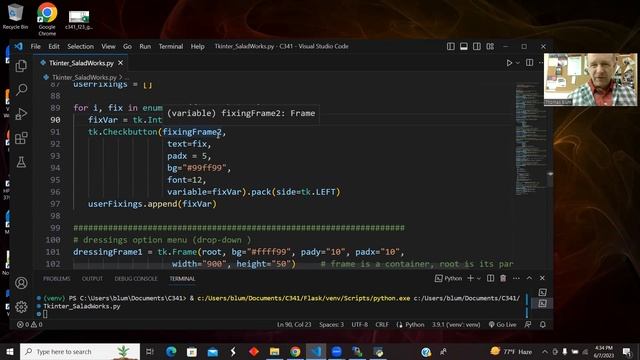Open notifications bell in status bar
The image size is (640, 360).
coord(543,324)
